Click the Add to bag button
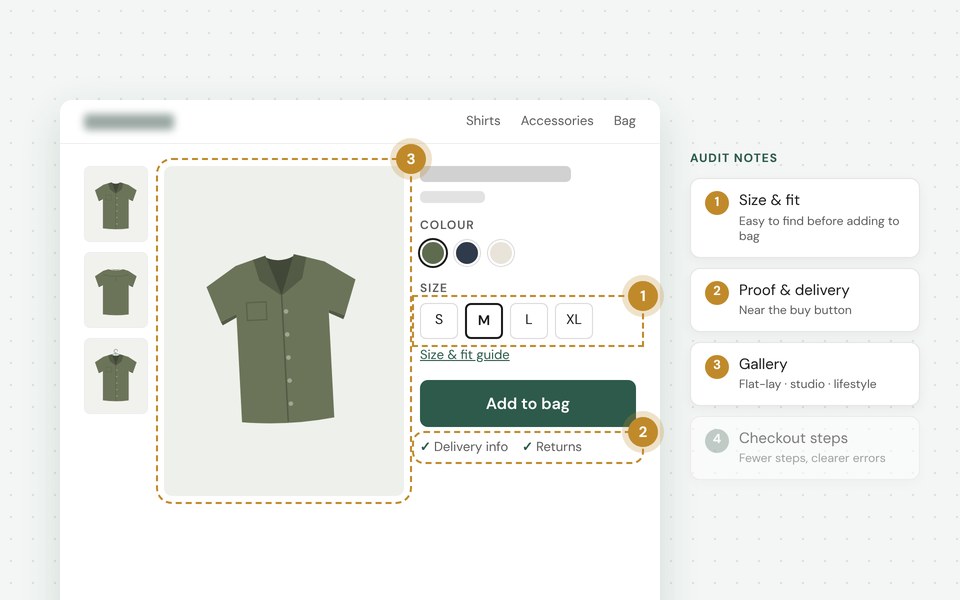Image resolution: width=960 pixels, height=600 pixels. [x=528, y=403]
